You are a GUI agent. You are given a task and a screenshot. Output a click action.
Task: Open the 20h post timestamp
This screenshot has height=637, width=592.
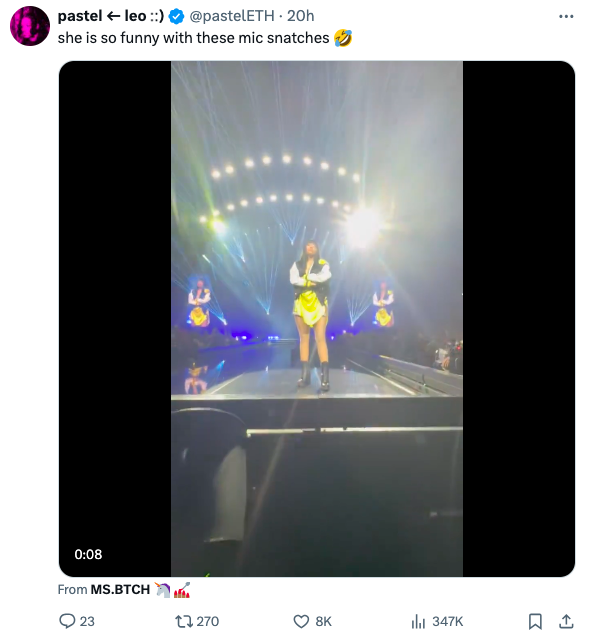pos(301,16)
